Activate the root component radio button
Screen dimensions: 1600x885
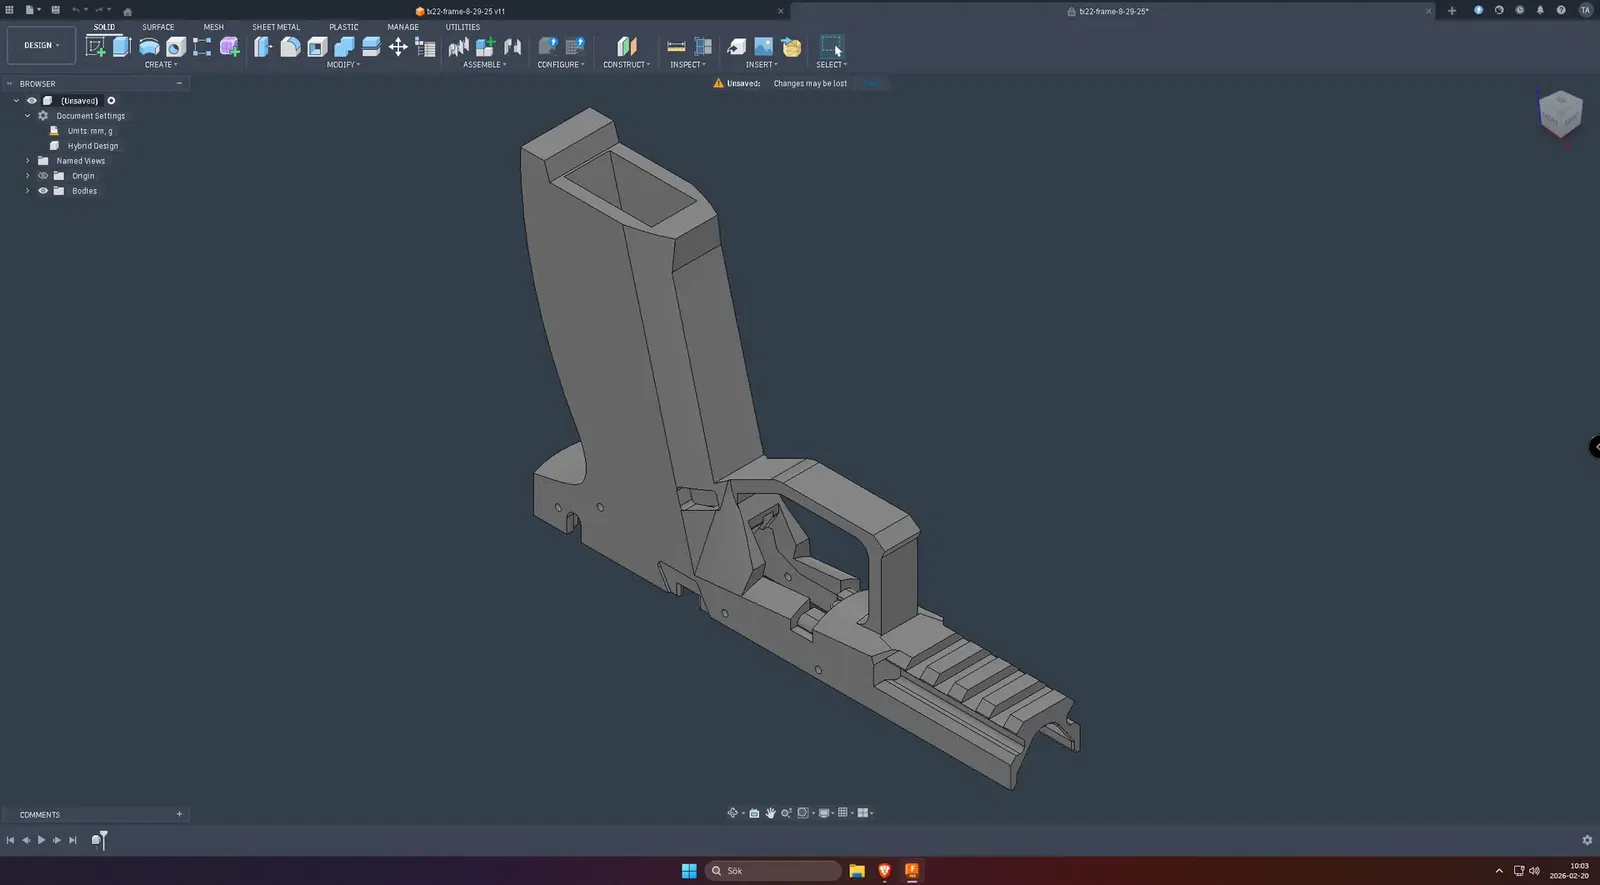[111, 101]
